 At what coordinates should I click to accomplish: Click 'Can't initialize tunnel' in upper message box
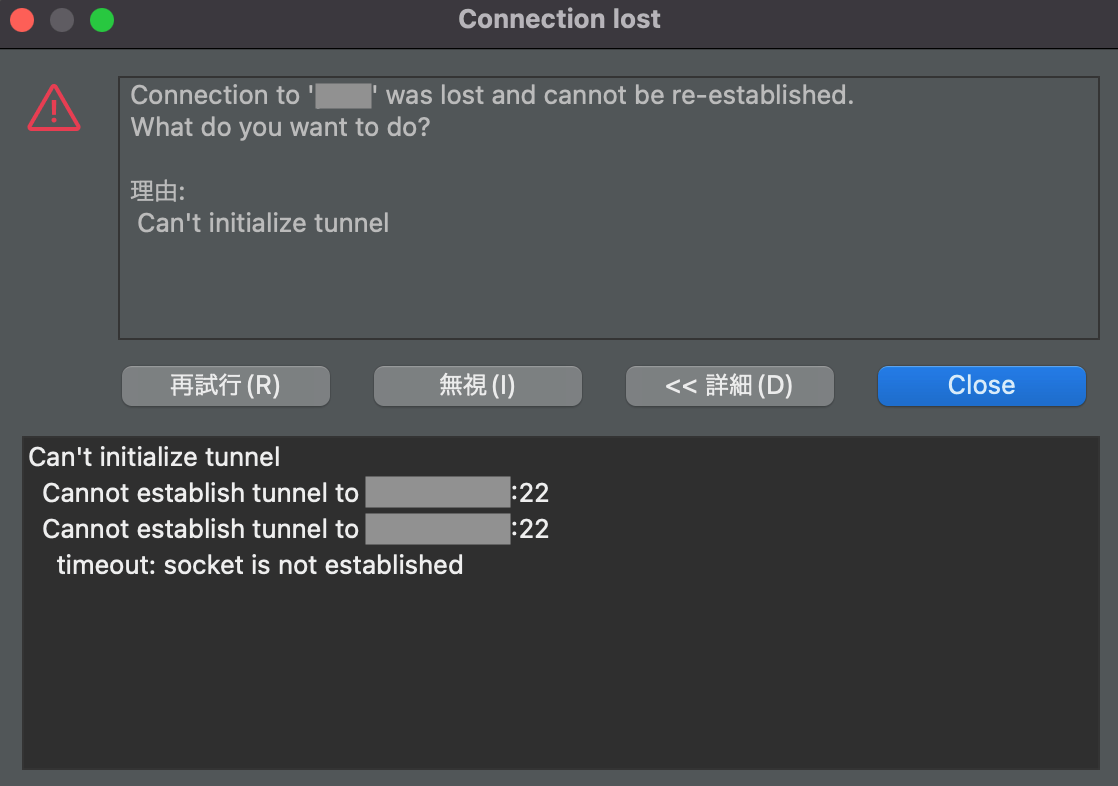pos(263,223)
